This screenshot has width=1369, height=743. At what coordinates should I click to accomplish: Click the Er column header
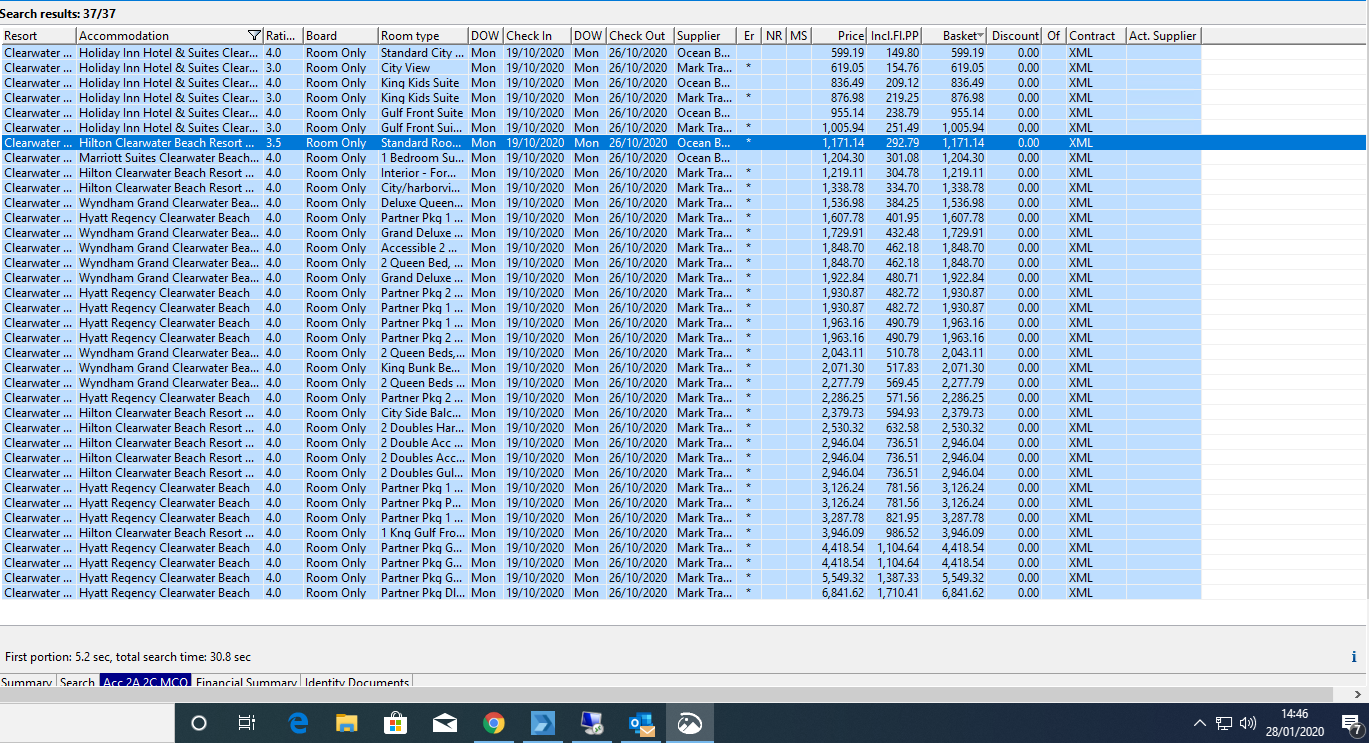(x=749, y=36)
